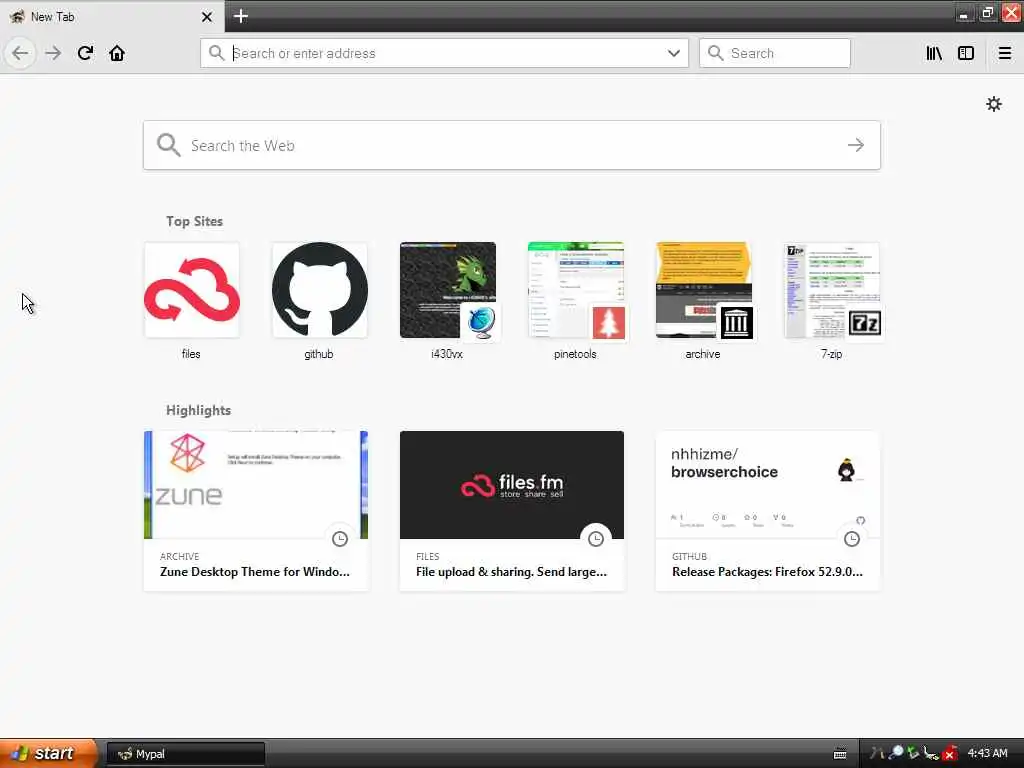This screenshot has height=768, width=1024.
Task: Select the New Tab tab
Action: tap(111, 16)
